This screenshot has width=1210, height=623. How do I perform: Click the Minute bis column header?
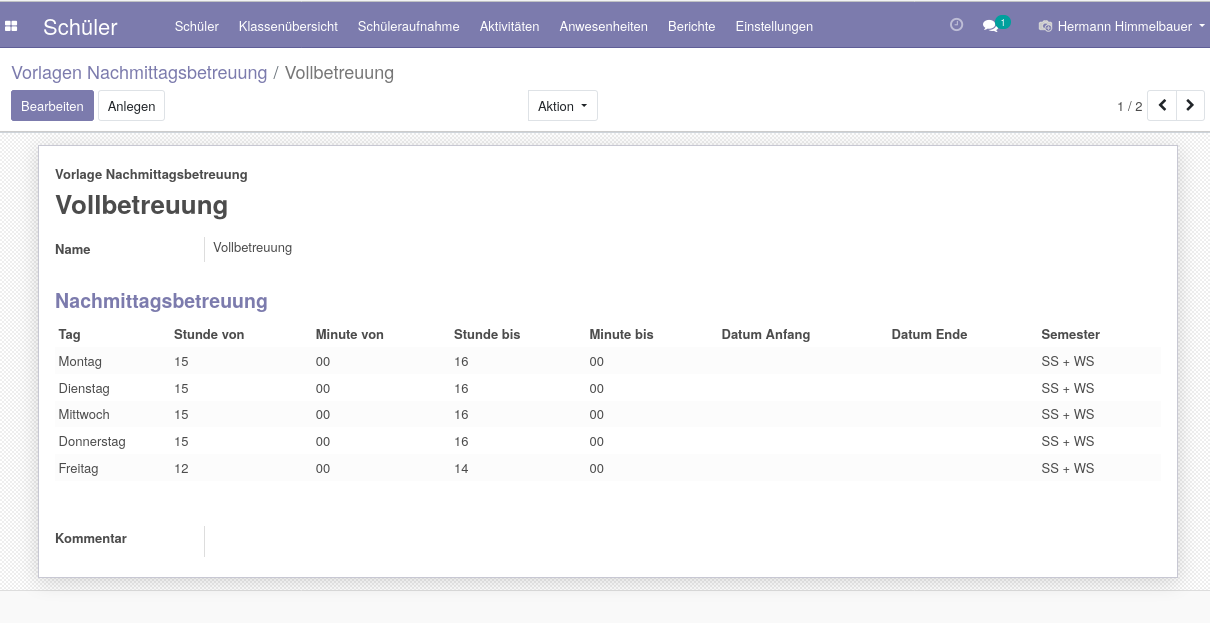(621, 334)
